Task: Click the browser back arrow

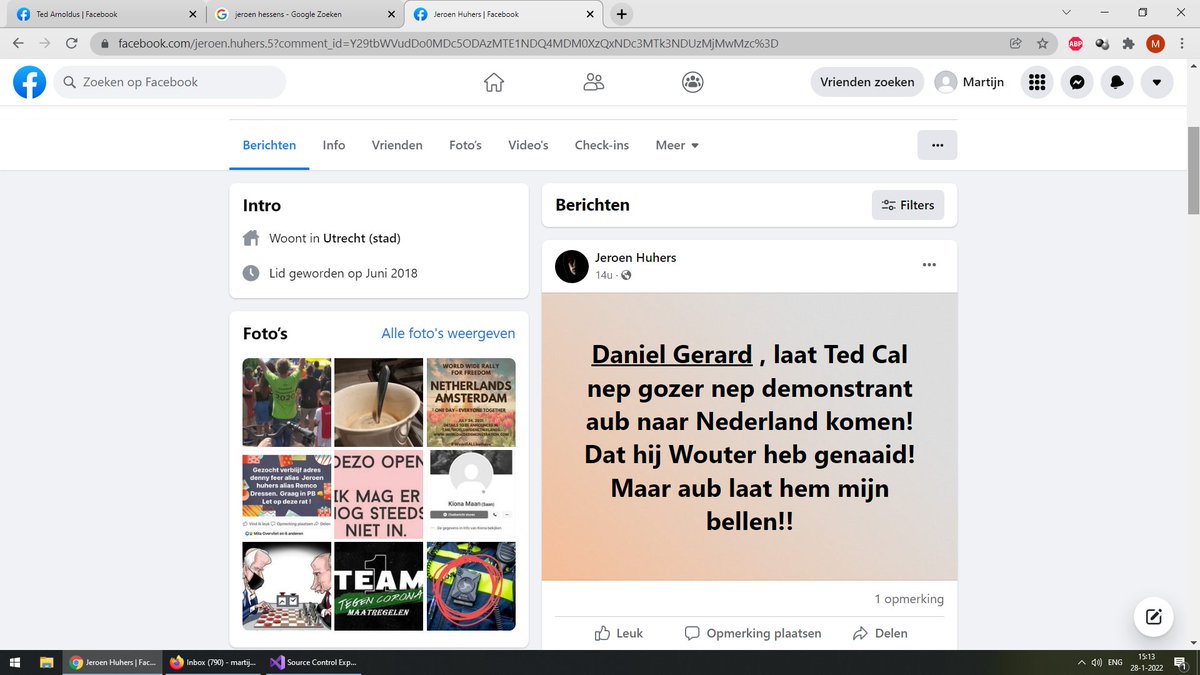Action: tap(18, 43)
